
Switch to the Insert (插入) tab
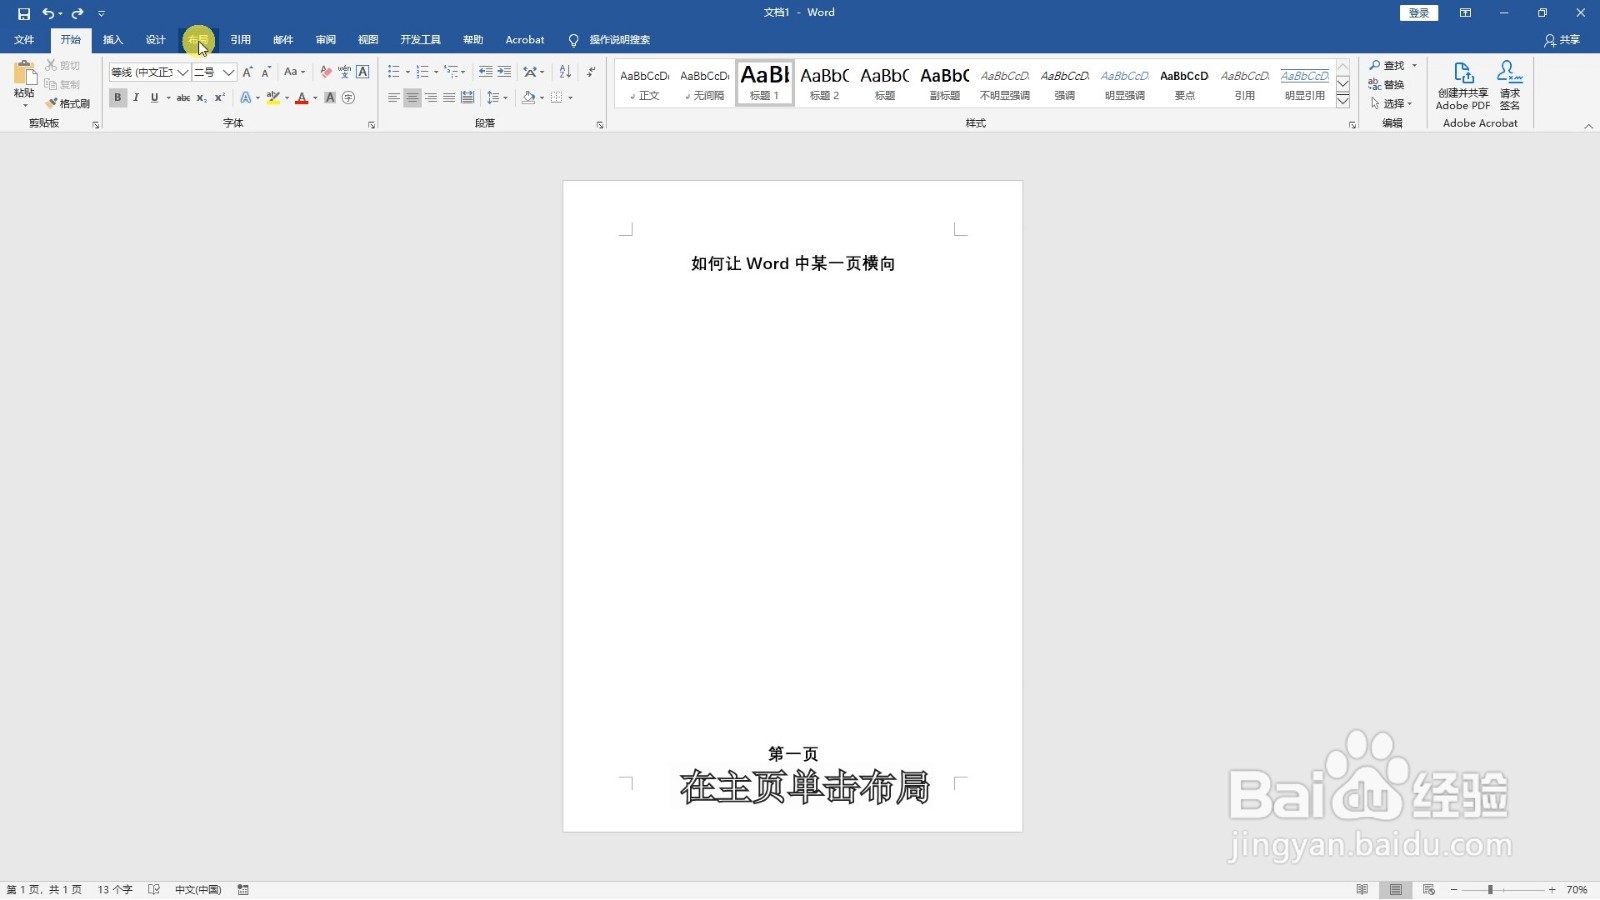point(113,40)
